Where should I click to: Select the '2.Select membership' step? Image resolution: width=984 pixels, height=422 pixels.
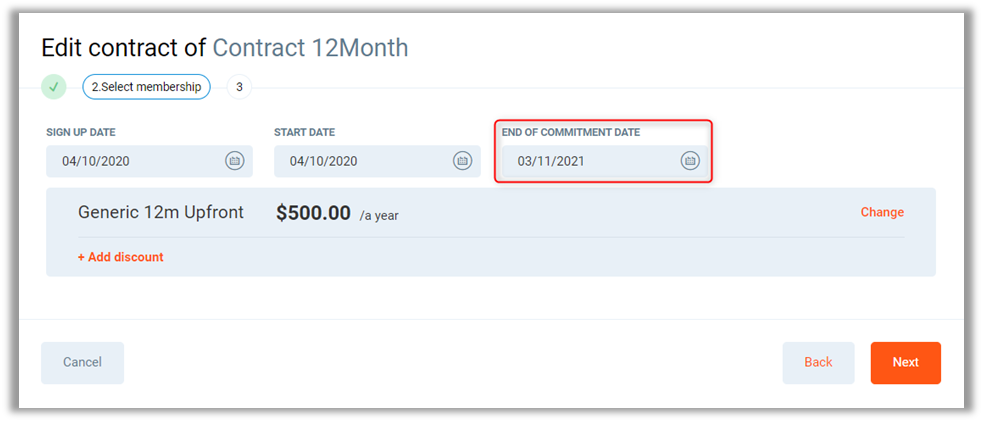pos(146,87)
